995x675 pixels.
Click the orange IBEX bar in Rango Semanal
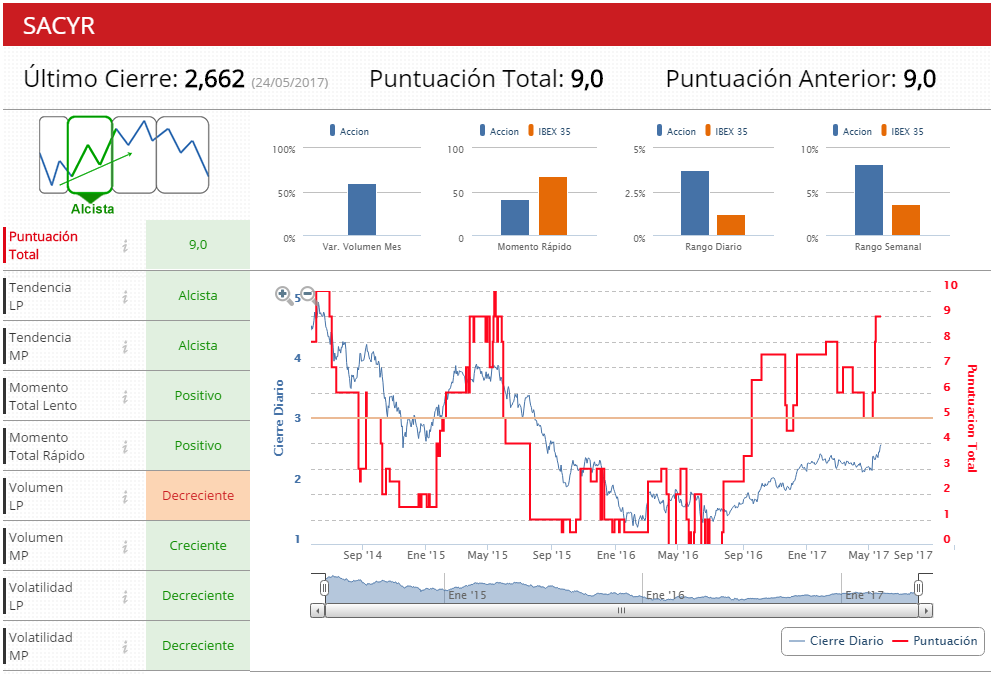[x=906, y=220]
